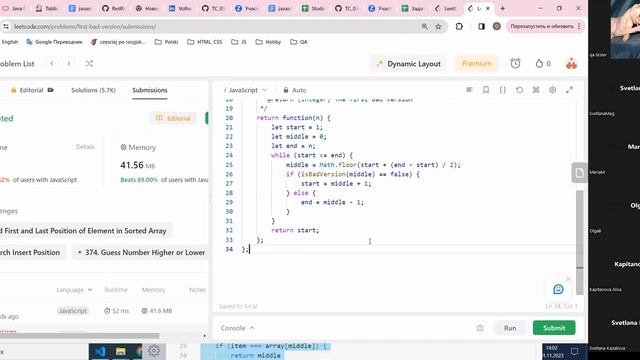Open the JavaScript language dropdown
Screen dimensions: 640x360
pos(245,90)
